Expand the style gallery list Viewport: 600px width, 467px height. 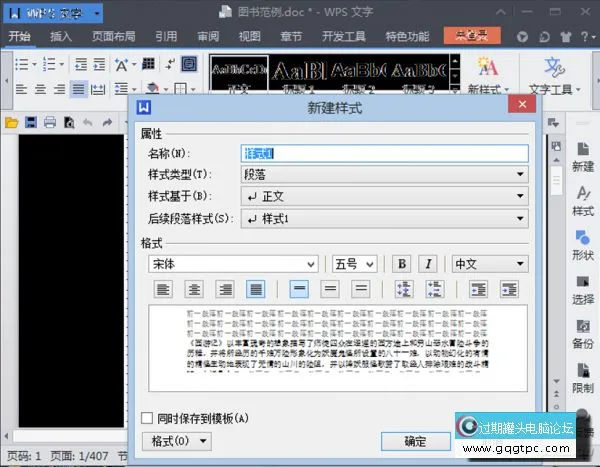point(455,91)
